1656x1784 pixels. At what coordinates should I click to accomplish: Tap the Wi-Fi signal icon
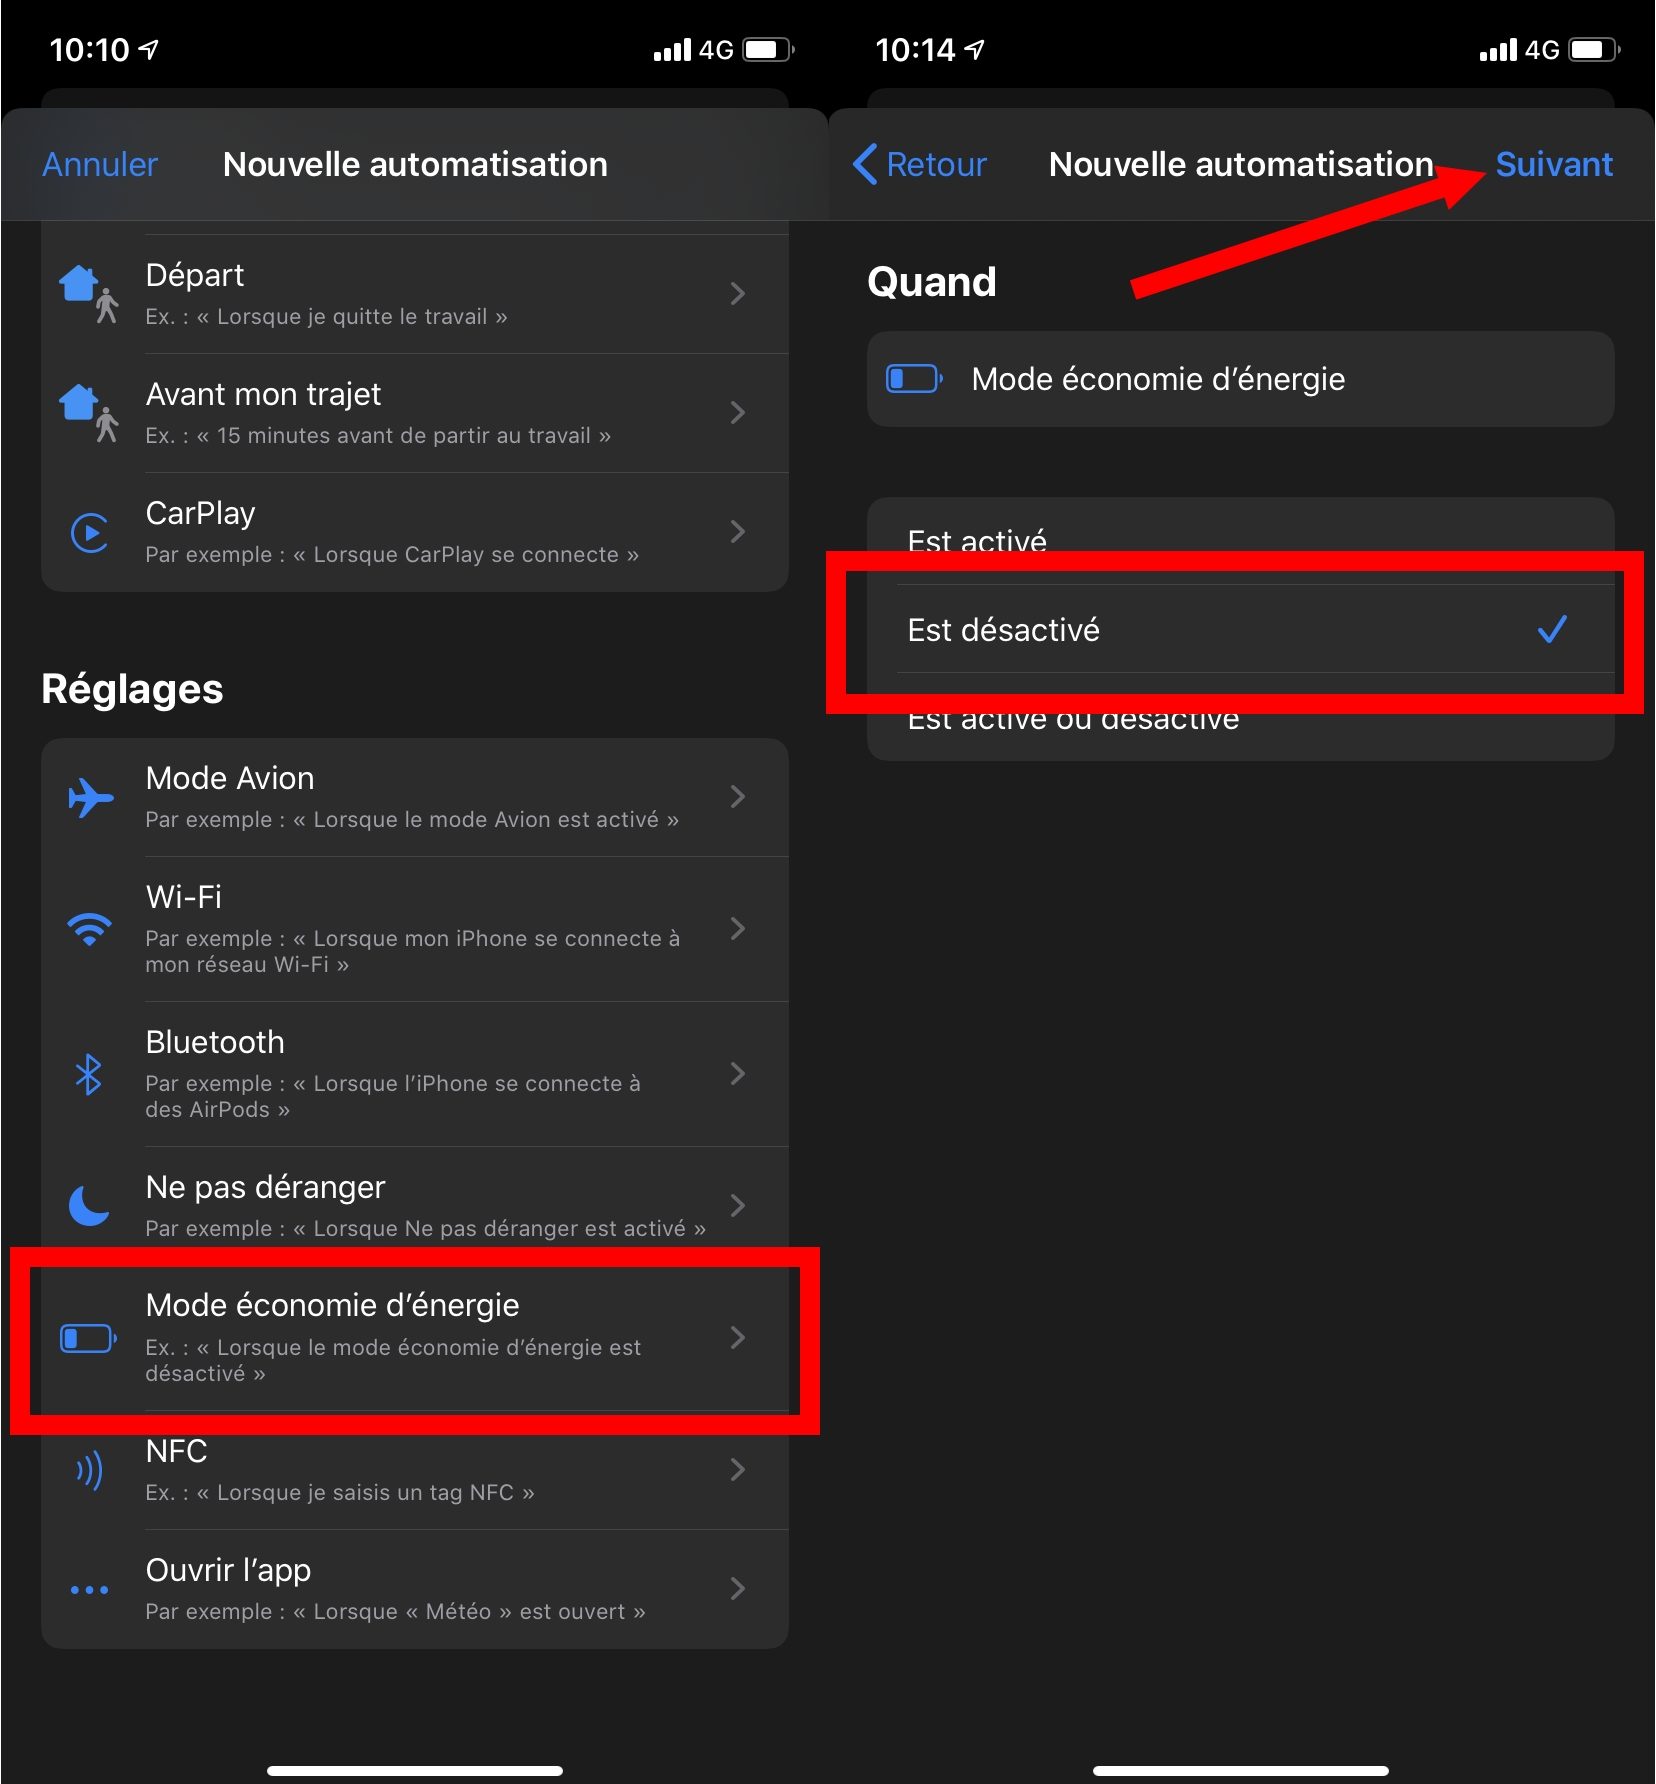[x=90, y=929]
